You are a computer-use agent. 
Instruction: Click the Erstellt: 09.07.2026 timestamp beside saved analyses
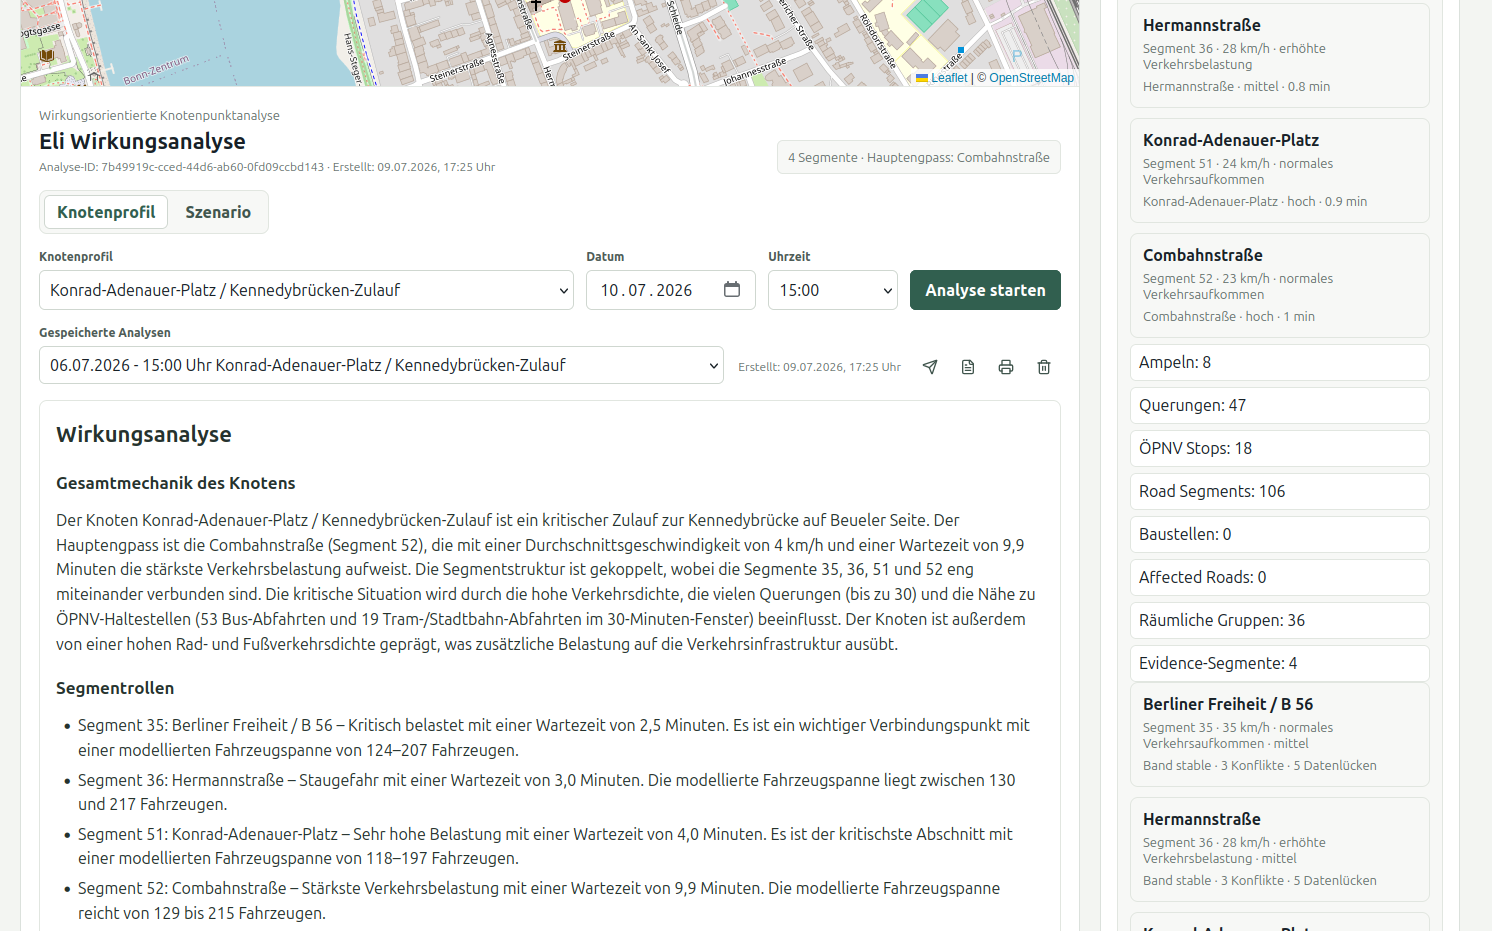(x=819, y=367)
